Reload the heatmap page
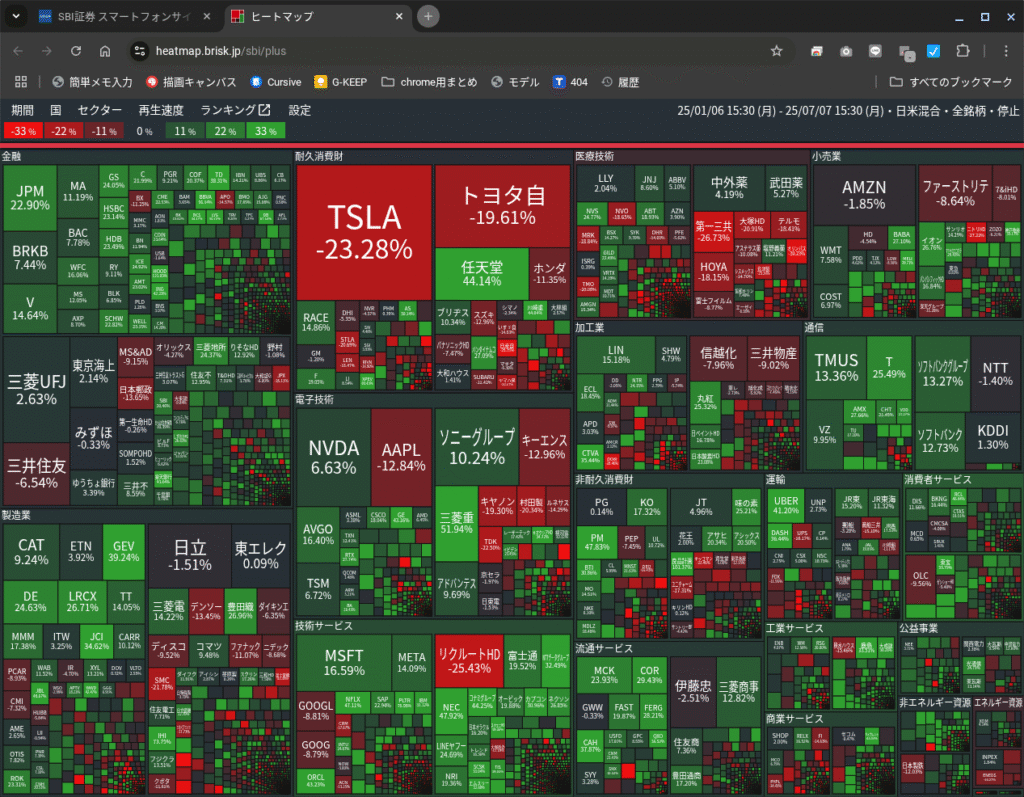Screen dimensions: 1024x797 (76, 51)
